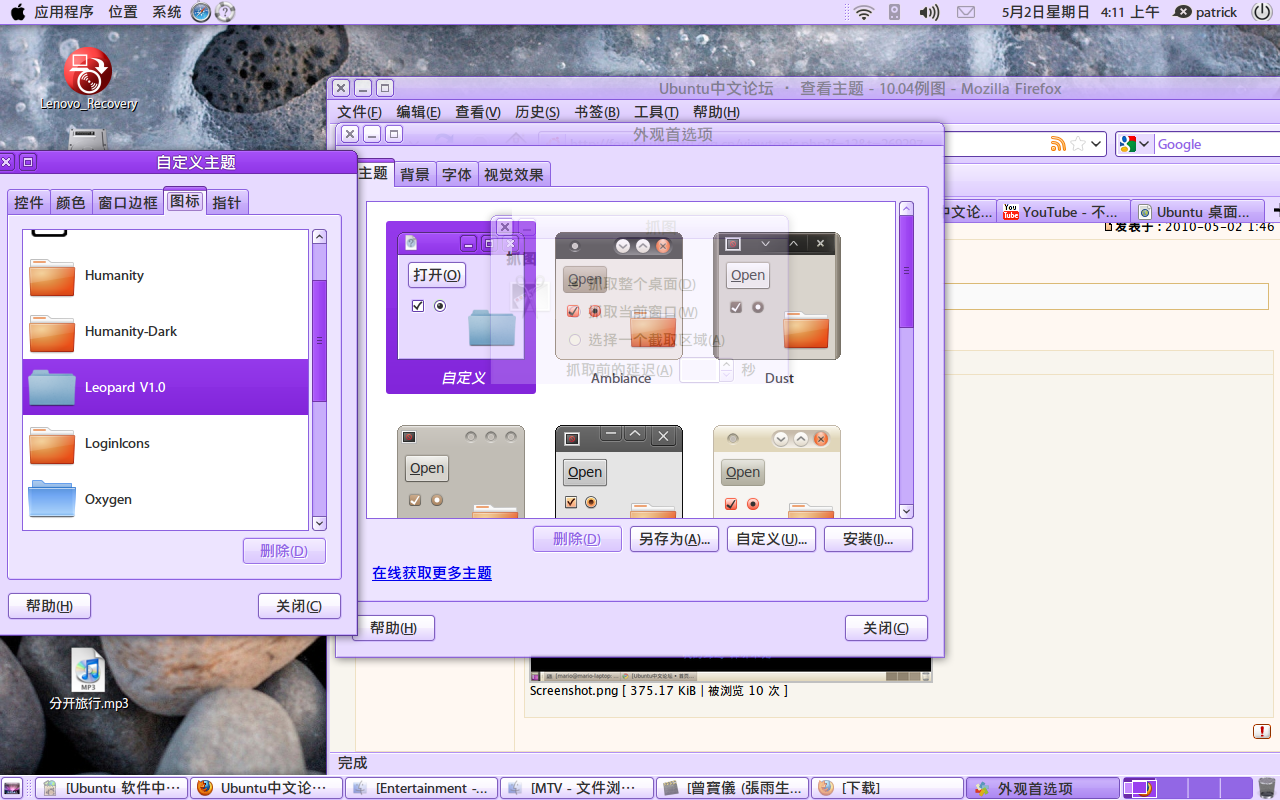1280x800 pixels.
Task: Open user menu patrick in top panel
Action: pos(1206,12)
